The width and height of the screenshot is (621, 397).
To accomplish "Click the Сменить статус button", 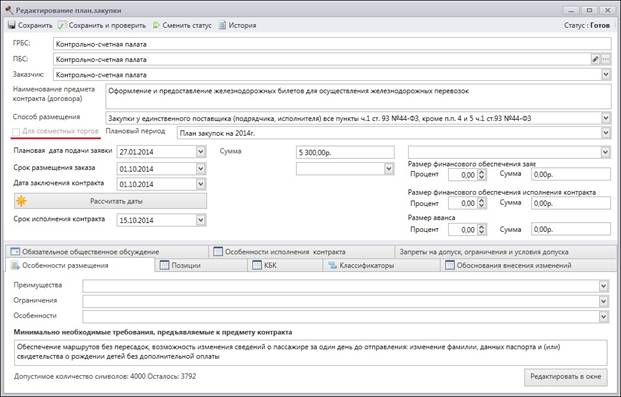I will coord(182,25).
